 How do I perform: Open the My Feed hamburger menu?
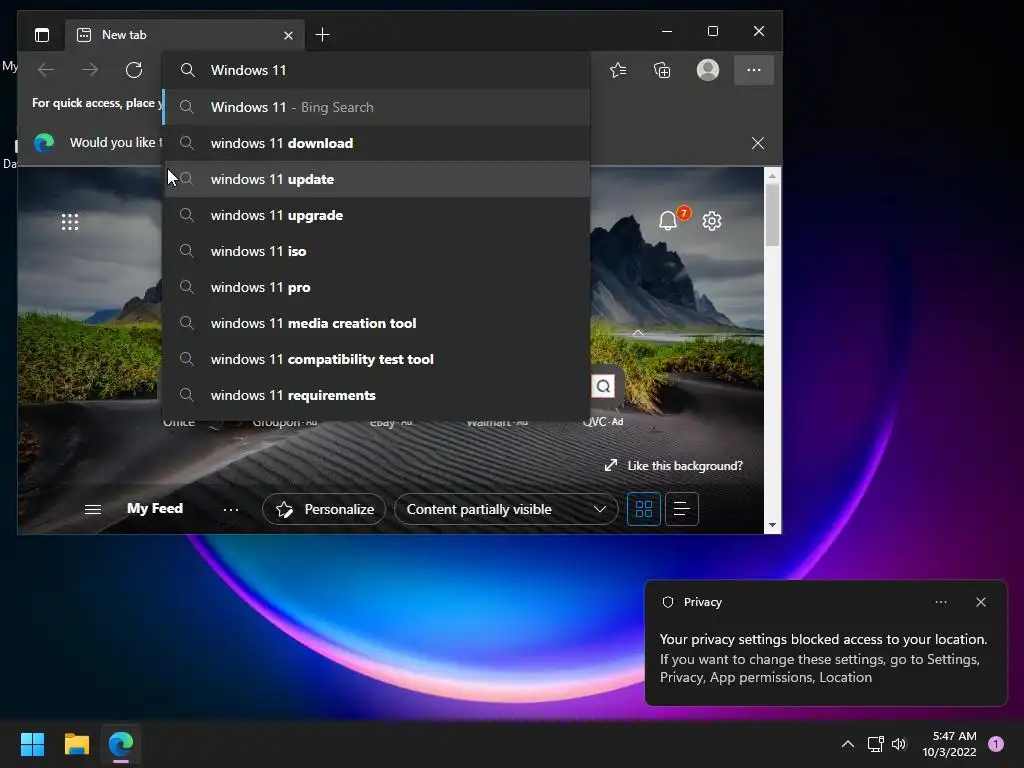point(93,509)
